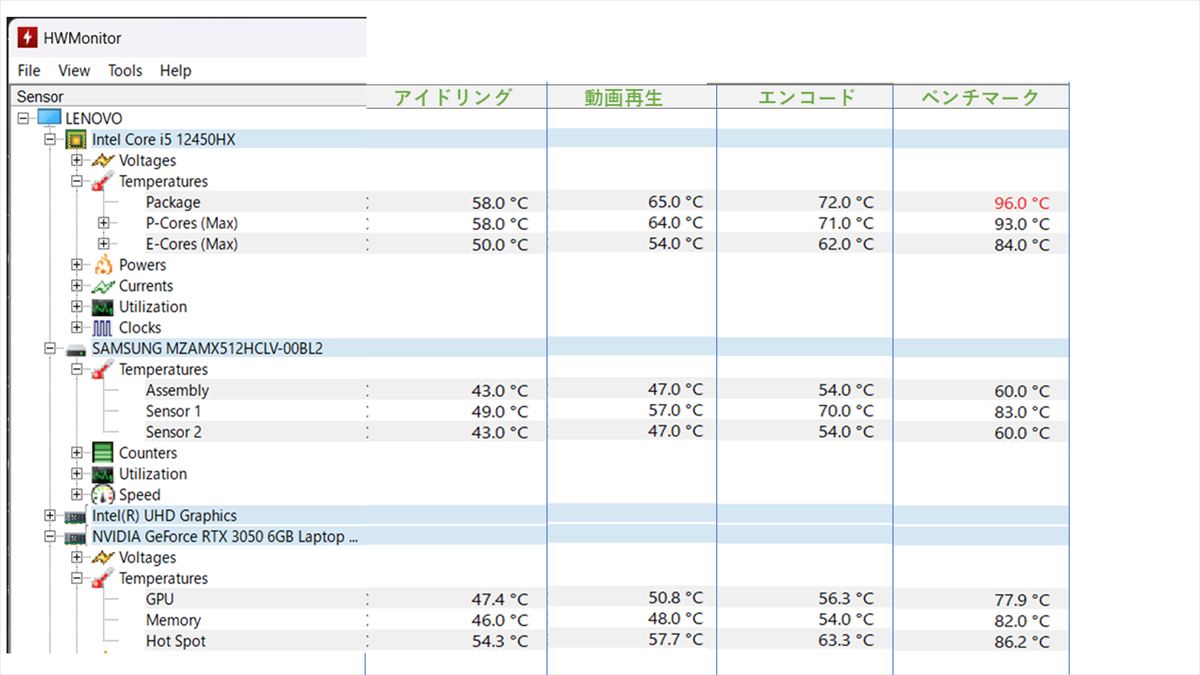The height and width of the screenshot is (675, 1200).
Task: Expand the CPU Utilization node
Action: click(x=77, y=307)
